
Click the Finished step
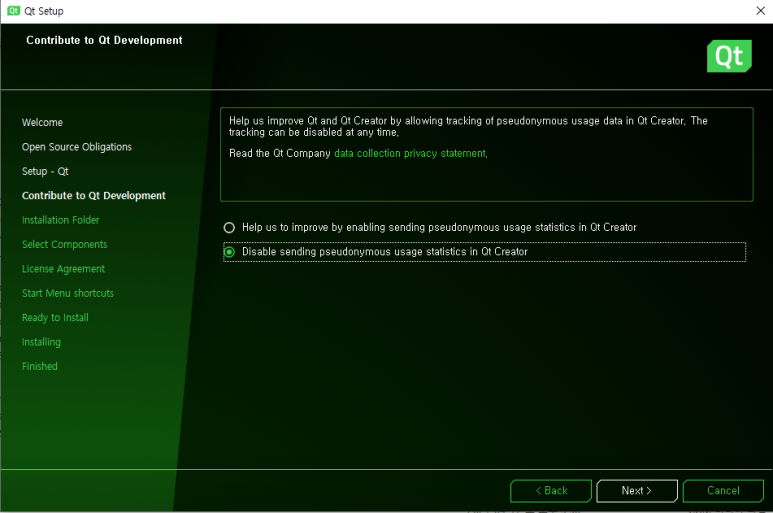pos(40,366)
